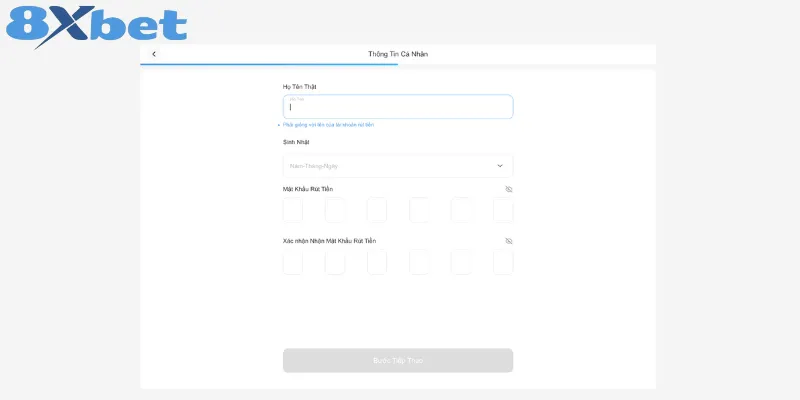The image size is (800, 400).
Task: Select first digit box of Mật Khẩu Rút Tiền
Action: (x=292, y=210)
